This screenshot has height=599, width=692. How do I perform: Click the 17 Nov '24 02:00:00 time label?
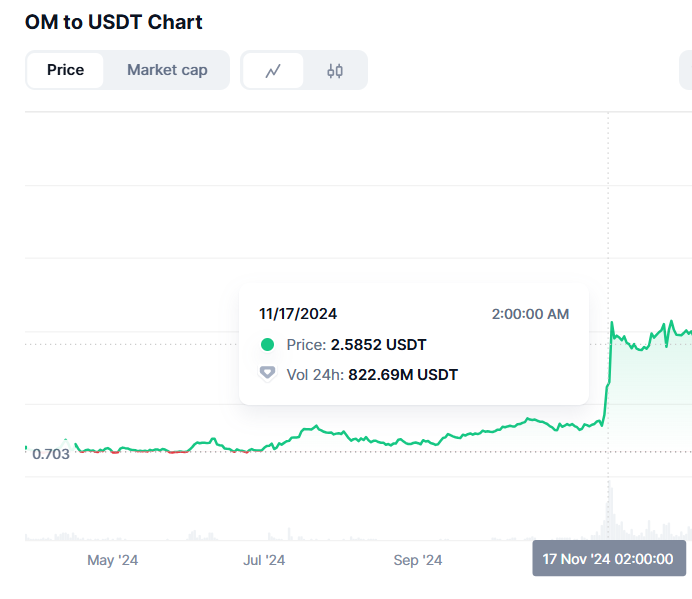coord(609,558)
